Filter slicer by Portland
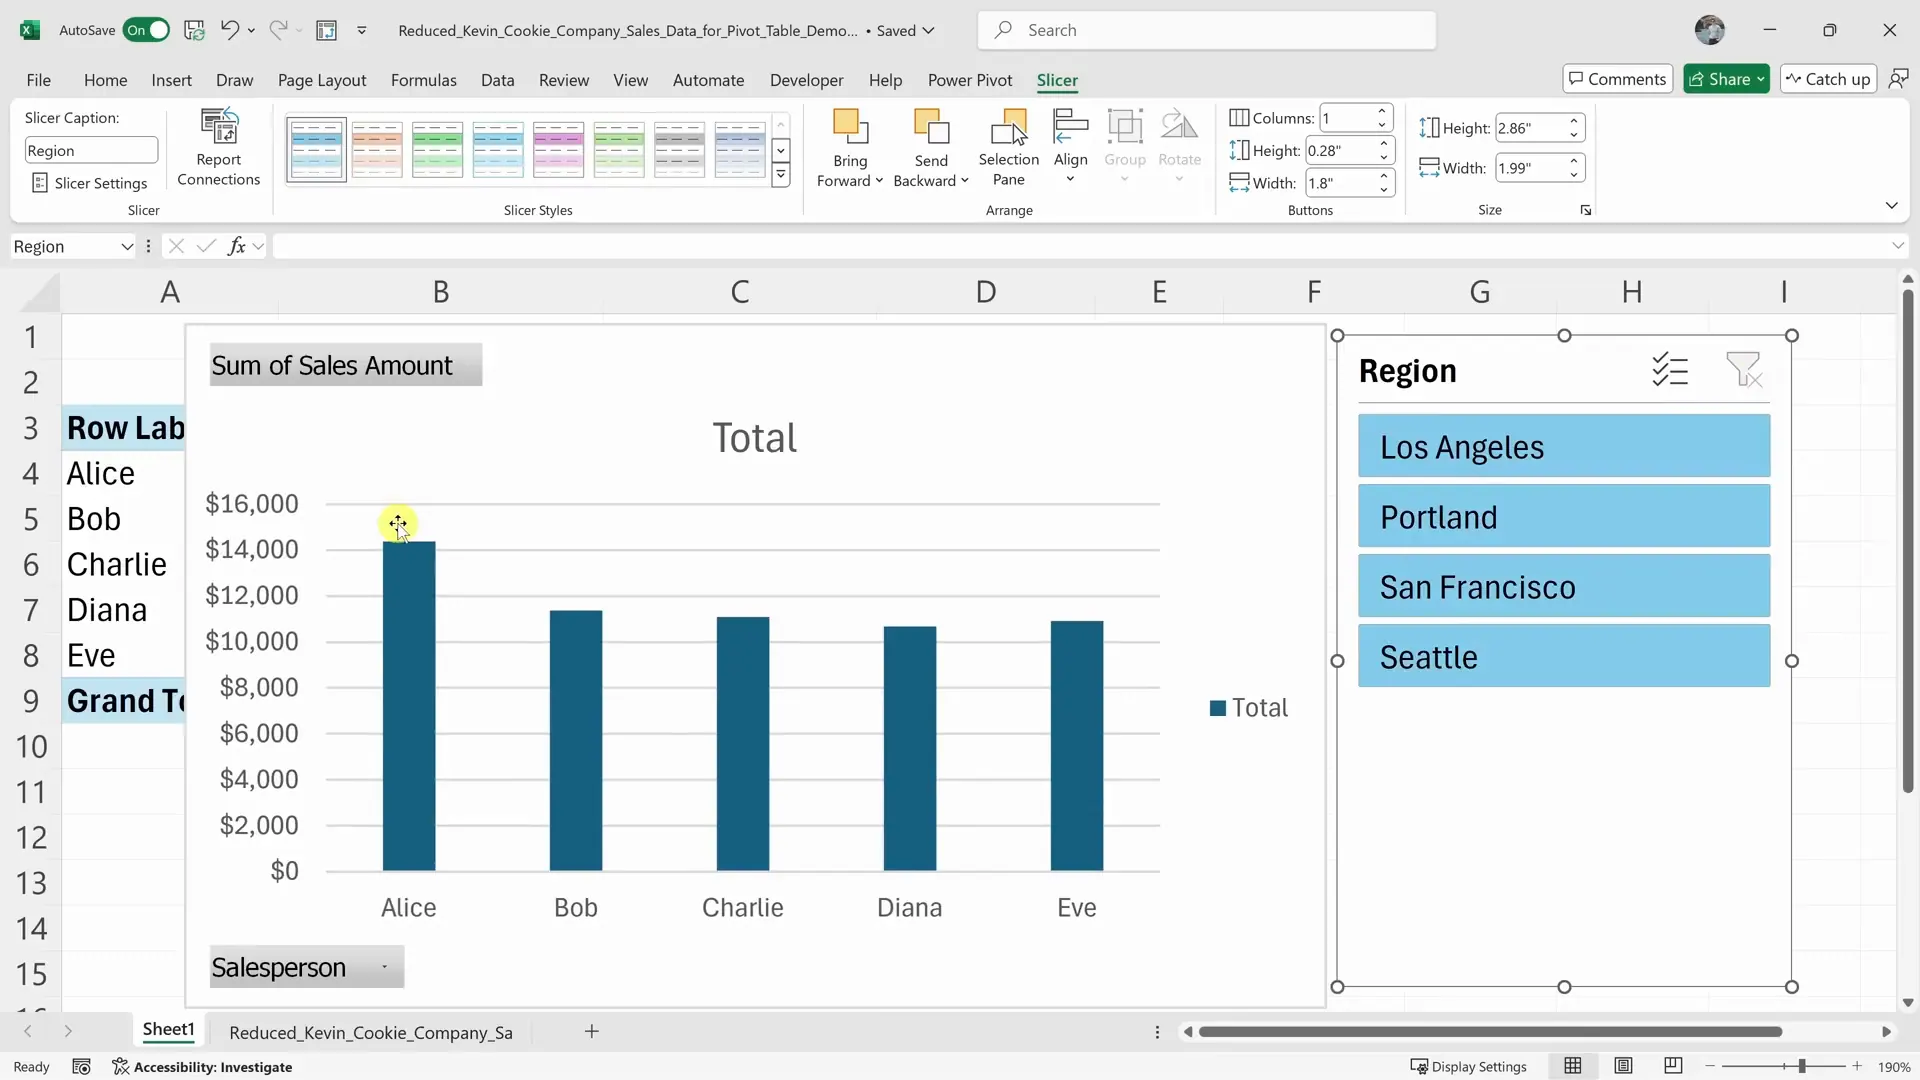Image resolution: width=1920 pixels, height=1080 pixels. point(1563,516)
